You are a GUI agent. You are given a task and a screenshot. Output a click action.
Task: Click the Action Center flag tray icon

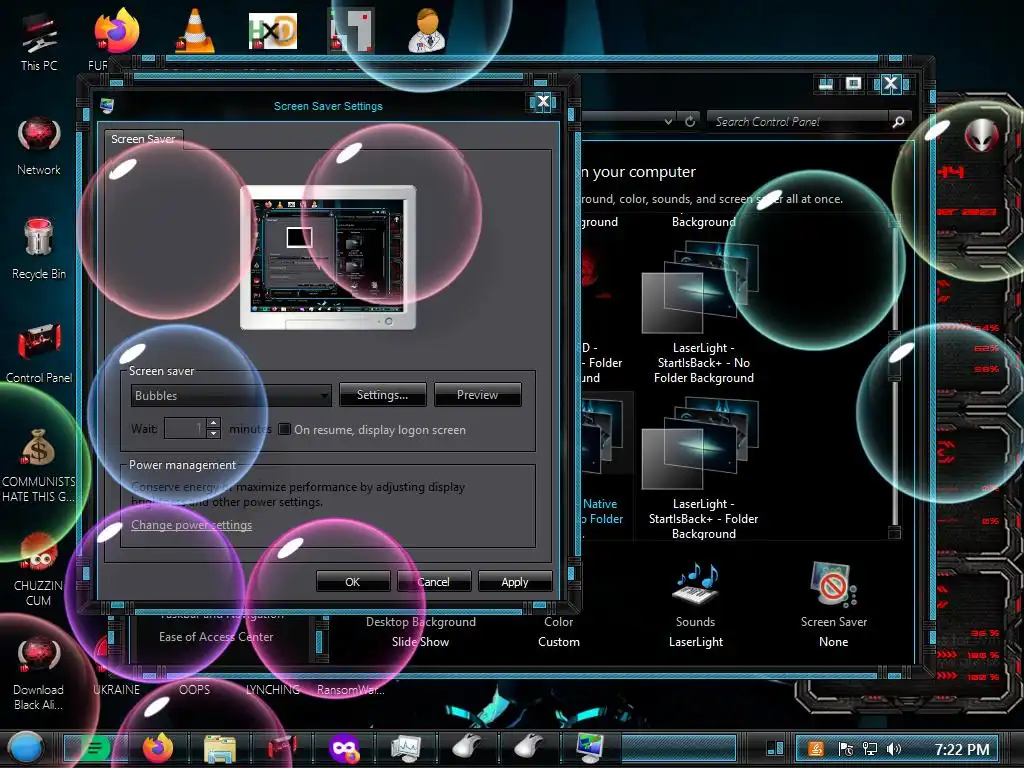click(846, 749)
